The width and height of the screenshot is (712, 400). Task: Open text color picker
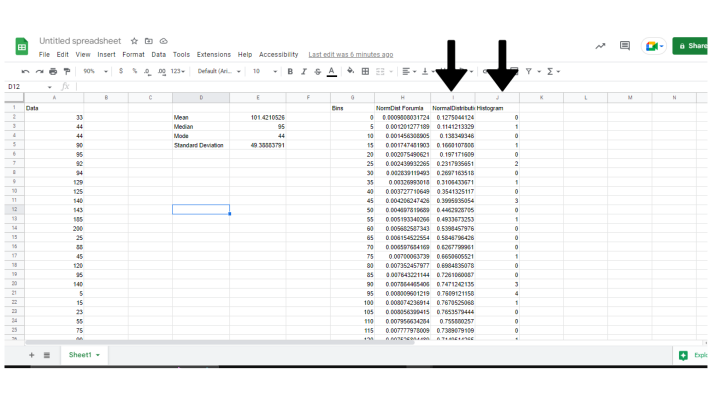(332, 72)
